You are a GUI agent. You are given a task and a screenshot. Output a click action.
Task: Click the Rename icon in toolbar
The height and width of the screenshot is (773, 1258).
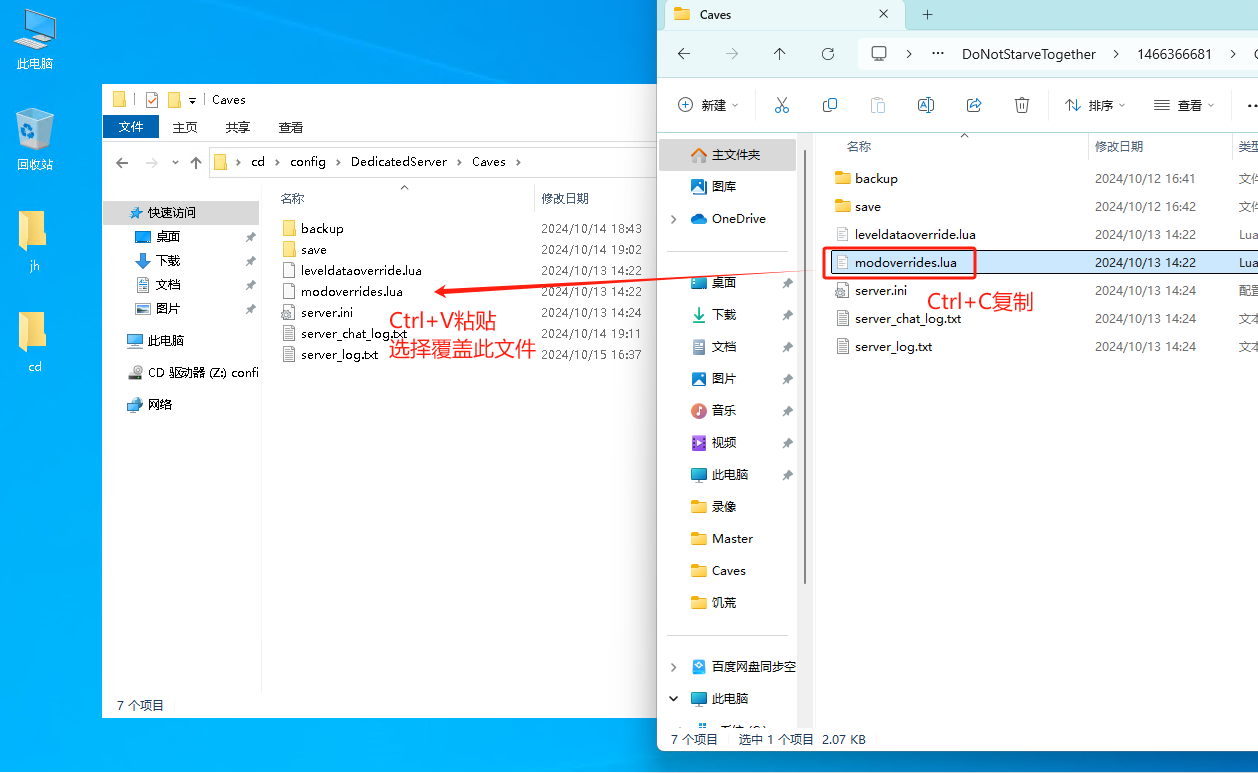click(x=926, y=105)
